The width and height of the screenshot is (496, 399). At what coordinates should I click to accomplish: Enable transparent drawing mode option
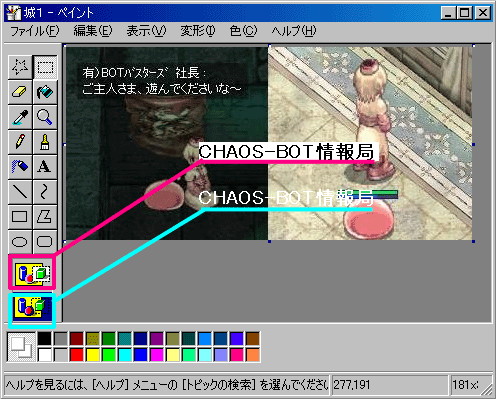[32, 307]
